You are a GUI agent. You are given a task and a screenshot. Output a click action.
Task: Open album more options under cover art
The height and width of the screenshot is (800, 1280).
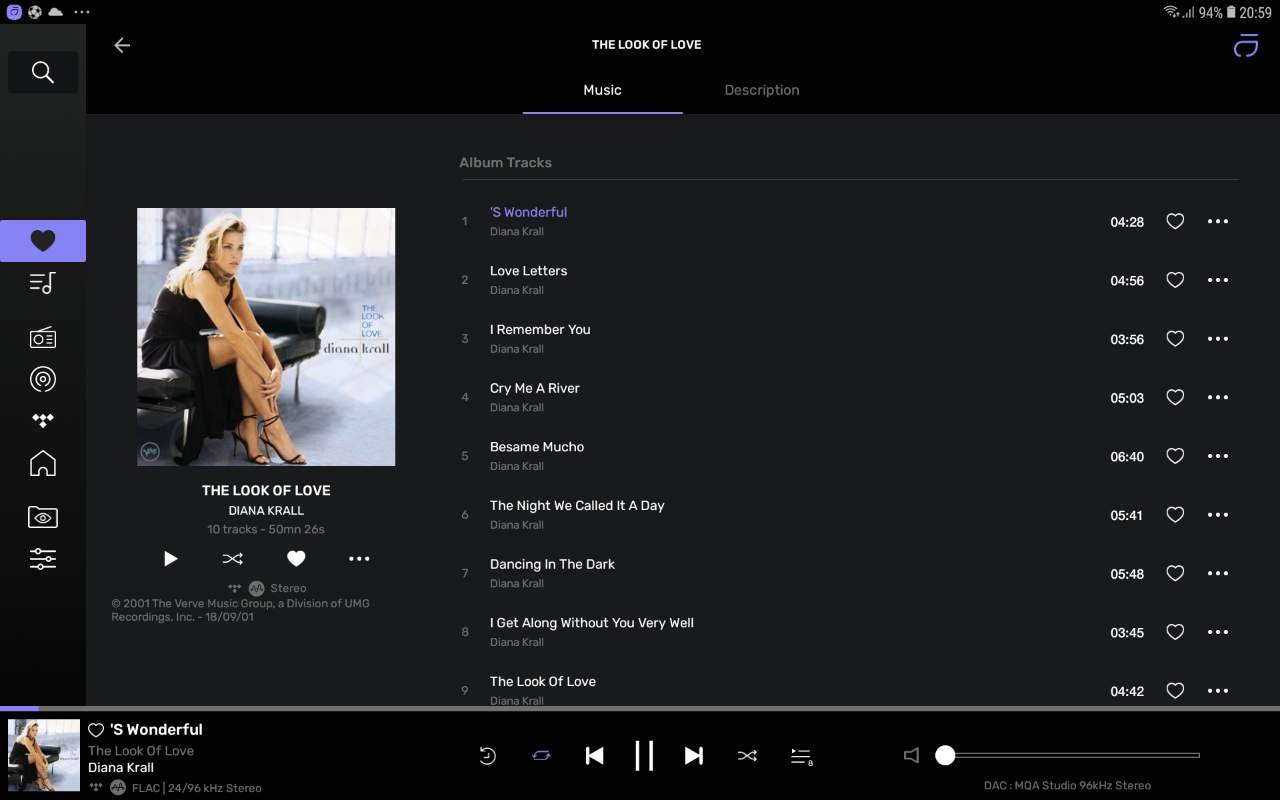pyautogui.click(x=359, y=559)
